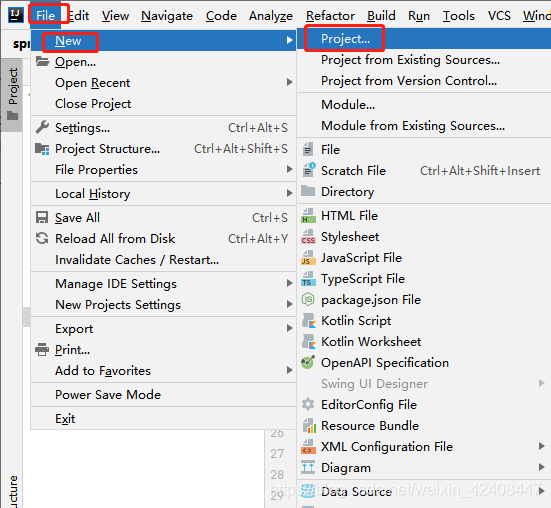This screenshot has height=508, width=551.
Task: Expand the Manage IDE Settings submenu arrow
Action: (x=289, y=283)
